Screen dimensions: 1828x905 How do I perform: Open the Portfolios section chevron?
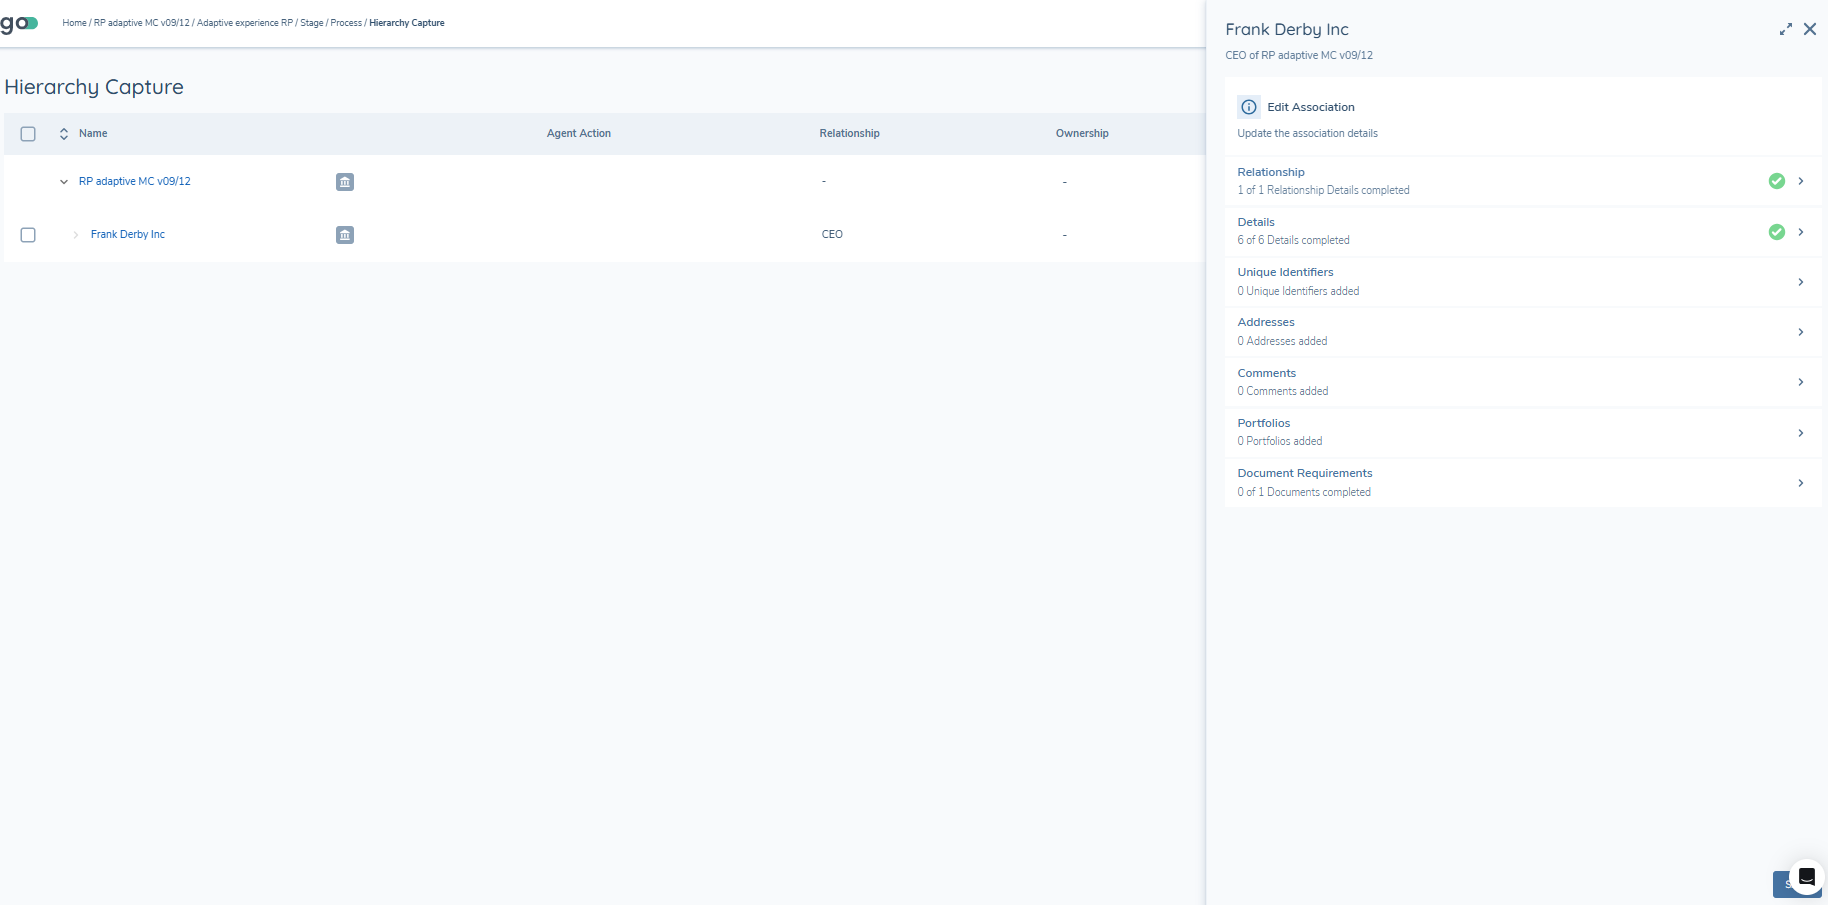point(1800,433)
